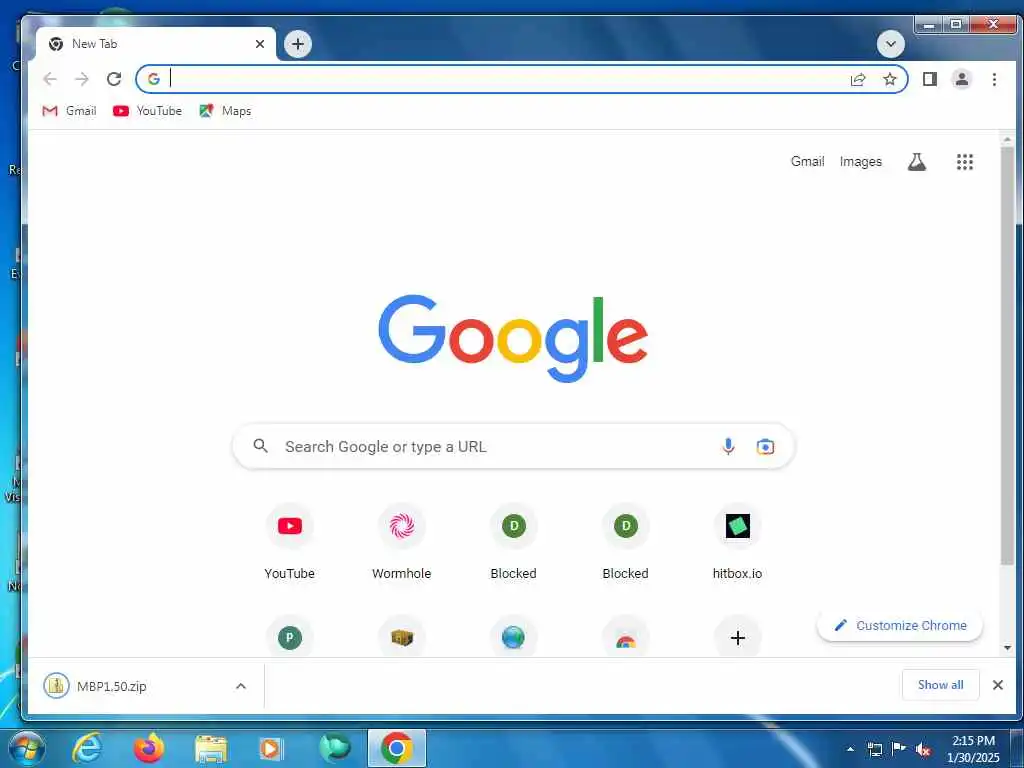Close the New Tab tab
1024x768 pixels.
(260, 44)
